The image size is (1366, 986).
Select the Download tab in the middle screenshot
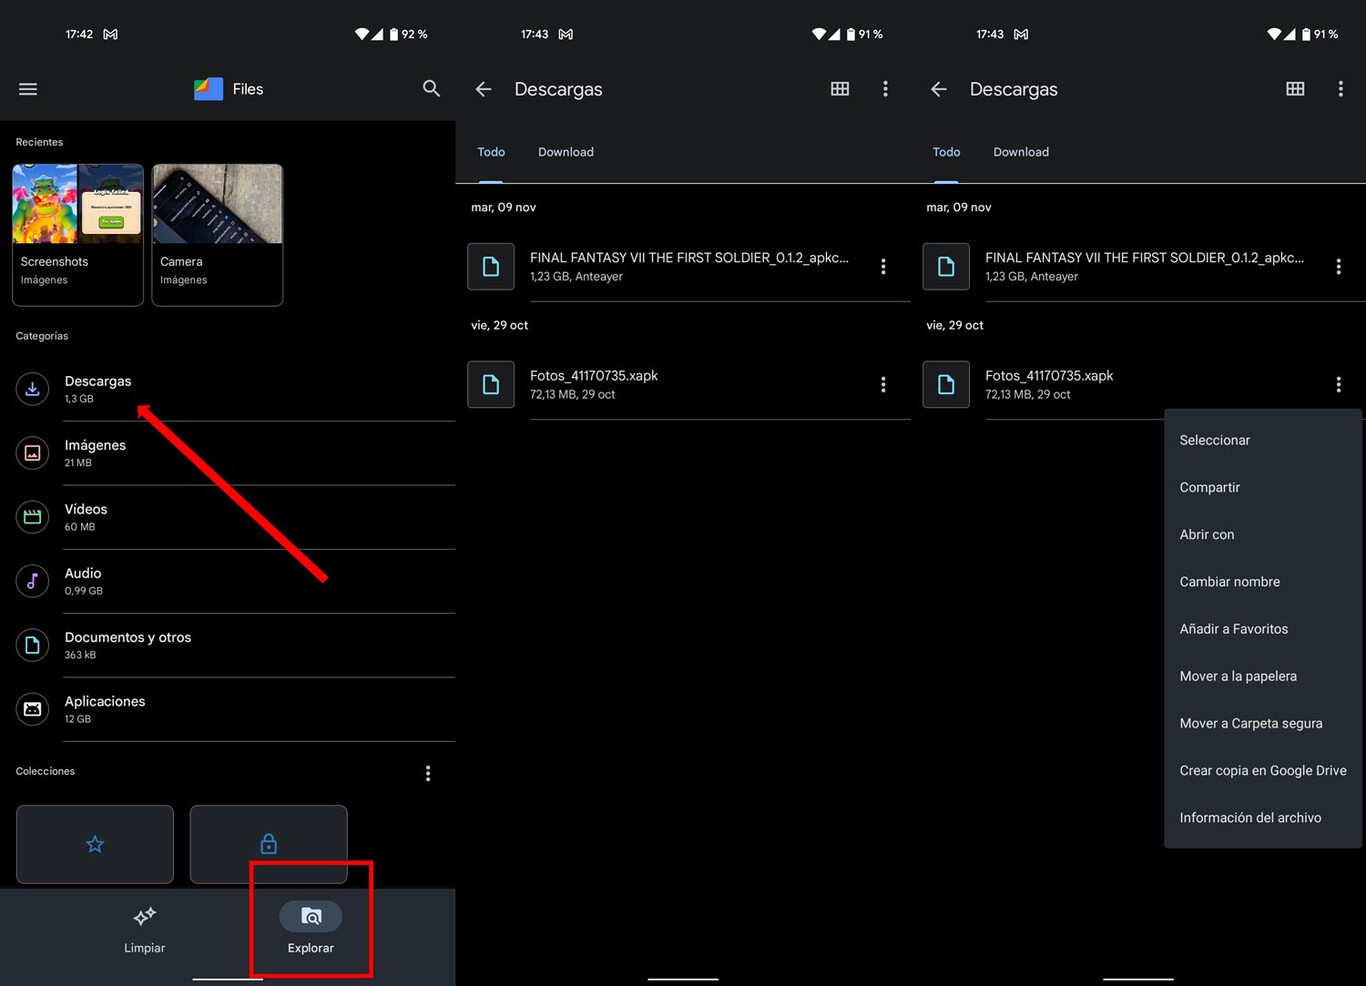tap(566, 152)
